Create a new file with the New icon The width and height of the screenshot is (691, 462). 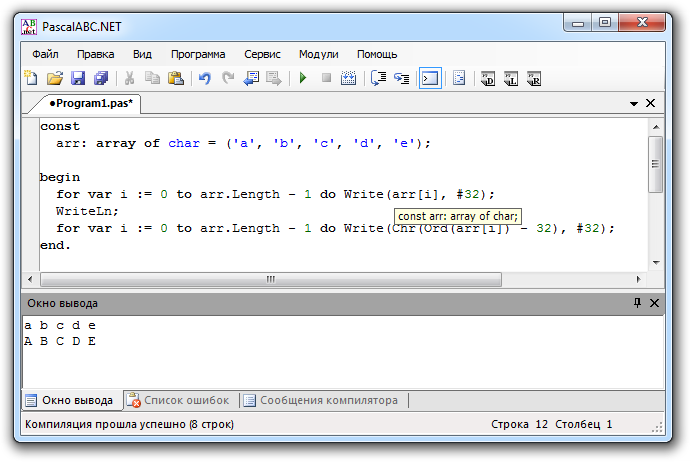coord(31,78)
